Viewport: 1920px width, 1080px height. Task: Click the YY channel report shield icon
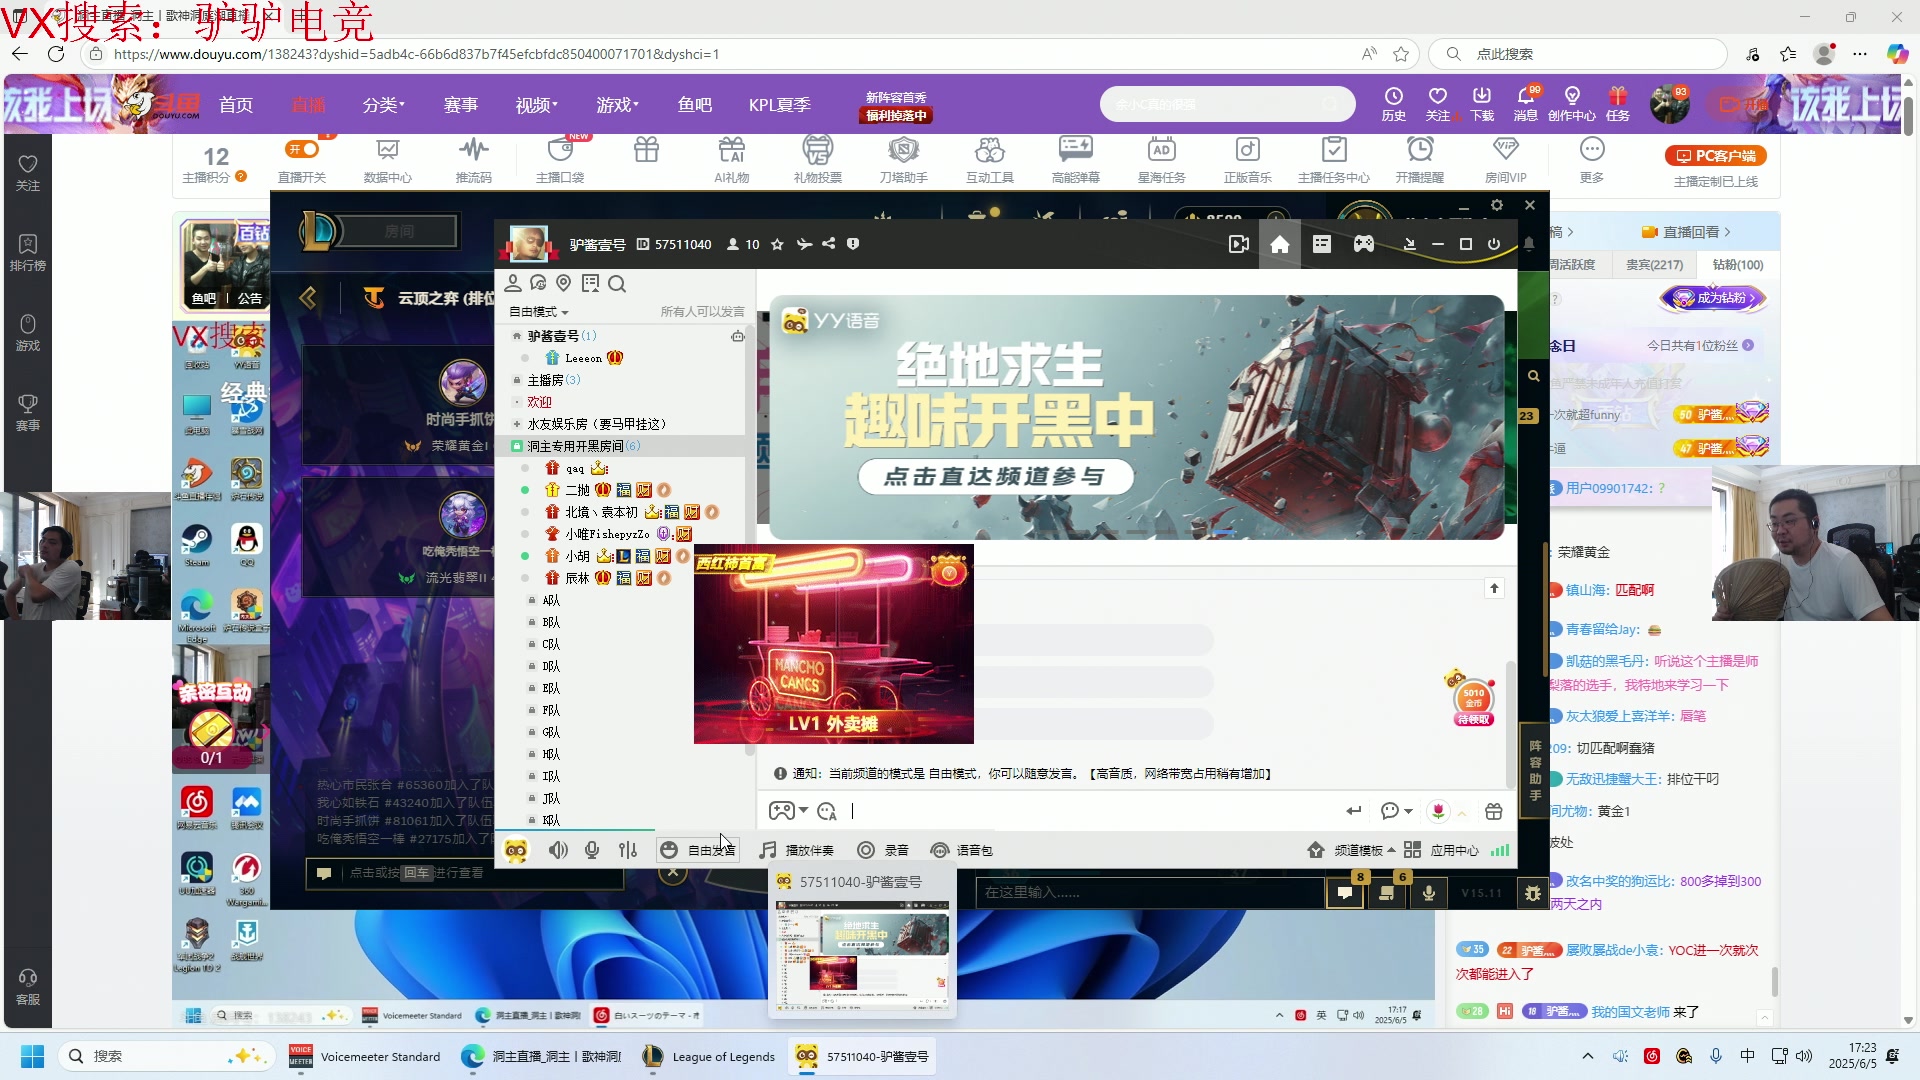pyautogui.click(x=853, y=244)
